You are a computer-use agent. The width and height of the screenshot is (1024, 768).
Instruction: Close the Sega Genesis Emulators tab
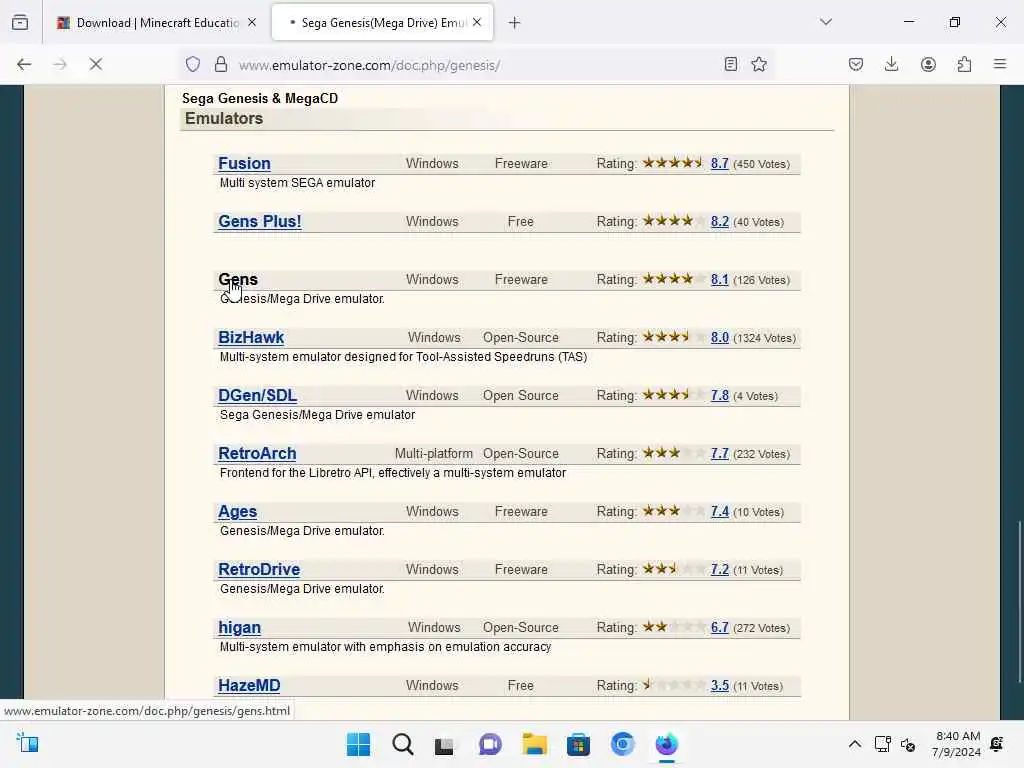click(x=477, y=23)
